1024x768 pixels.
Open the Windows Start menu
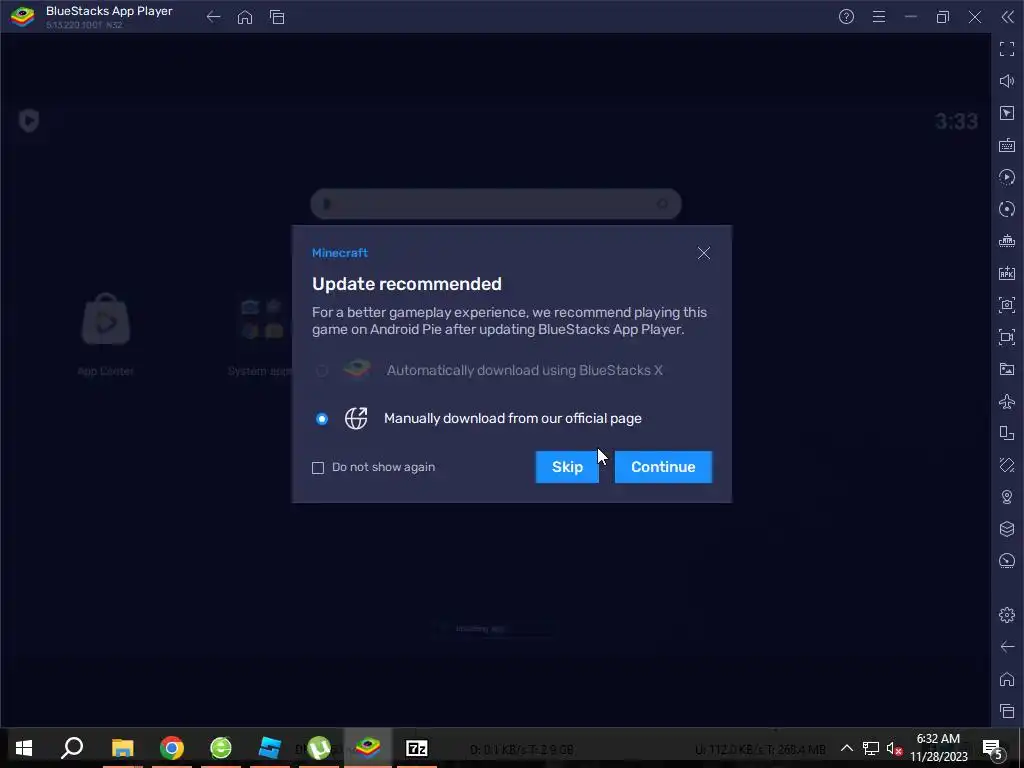pos(24,748)
